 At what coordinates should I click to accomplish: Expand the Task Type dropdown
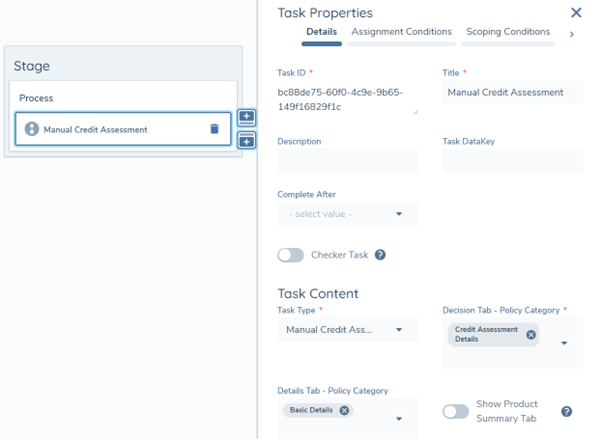[x=347, y=330]
